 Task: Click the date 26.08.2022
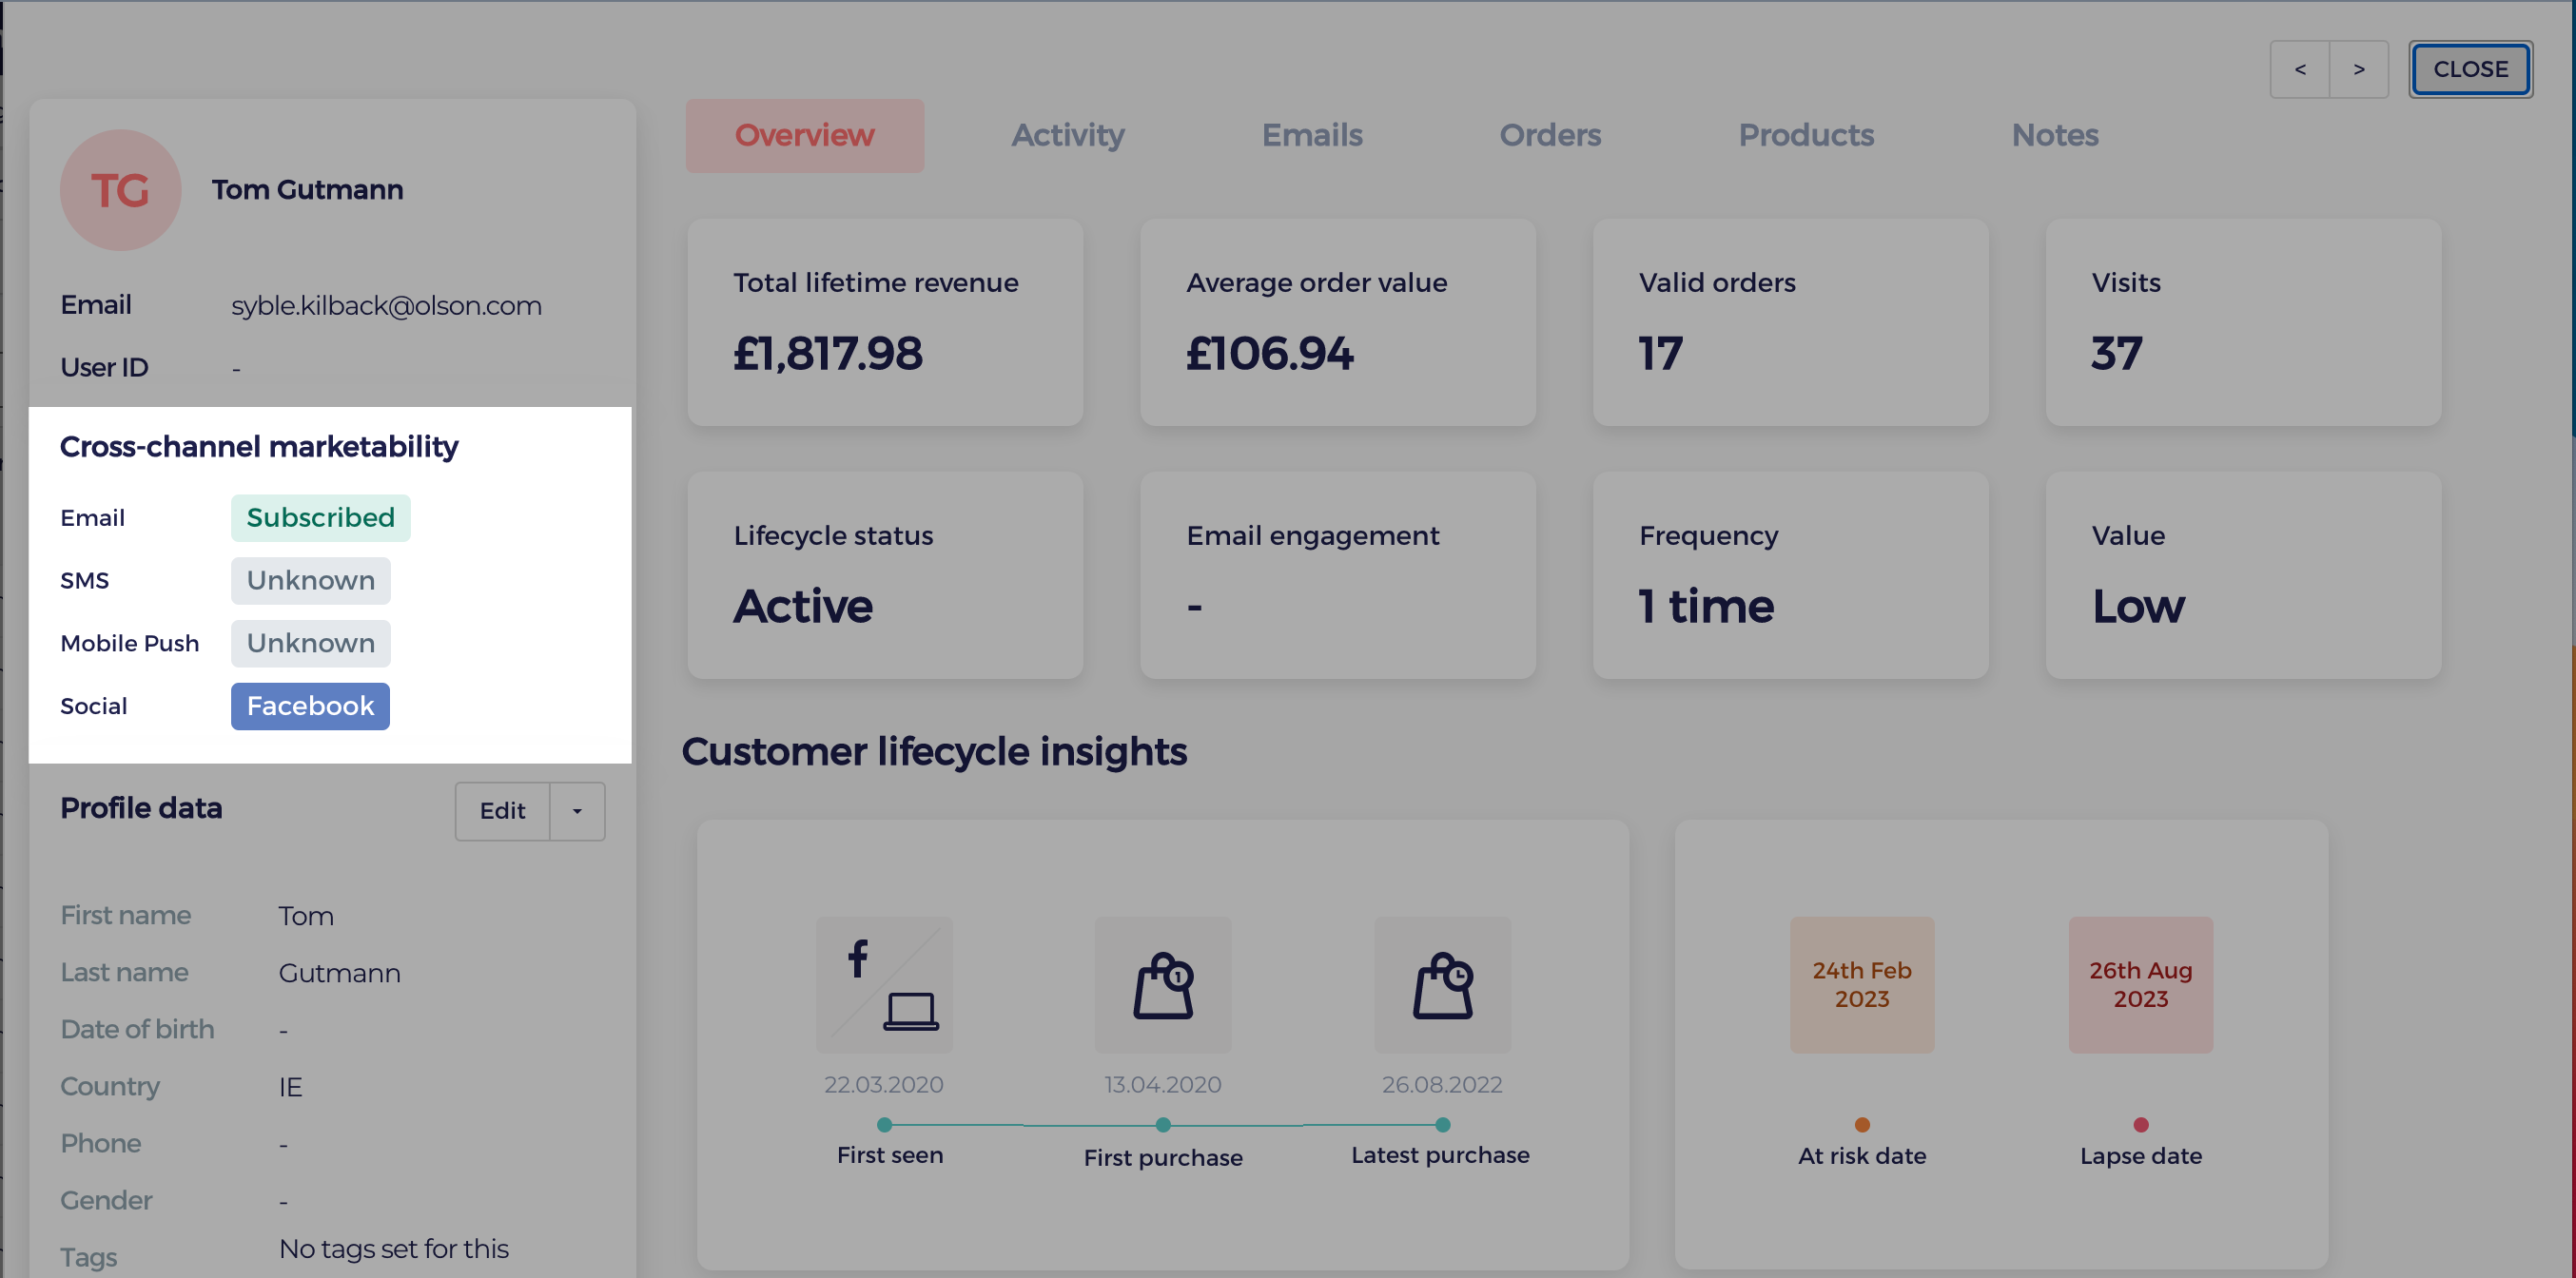(x=1441, y=1085)
